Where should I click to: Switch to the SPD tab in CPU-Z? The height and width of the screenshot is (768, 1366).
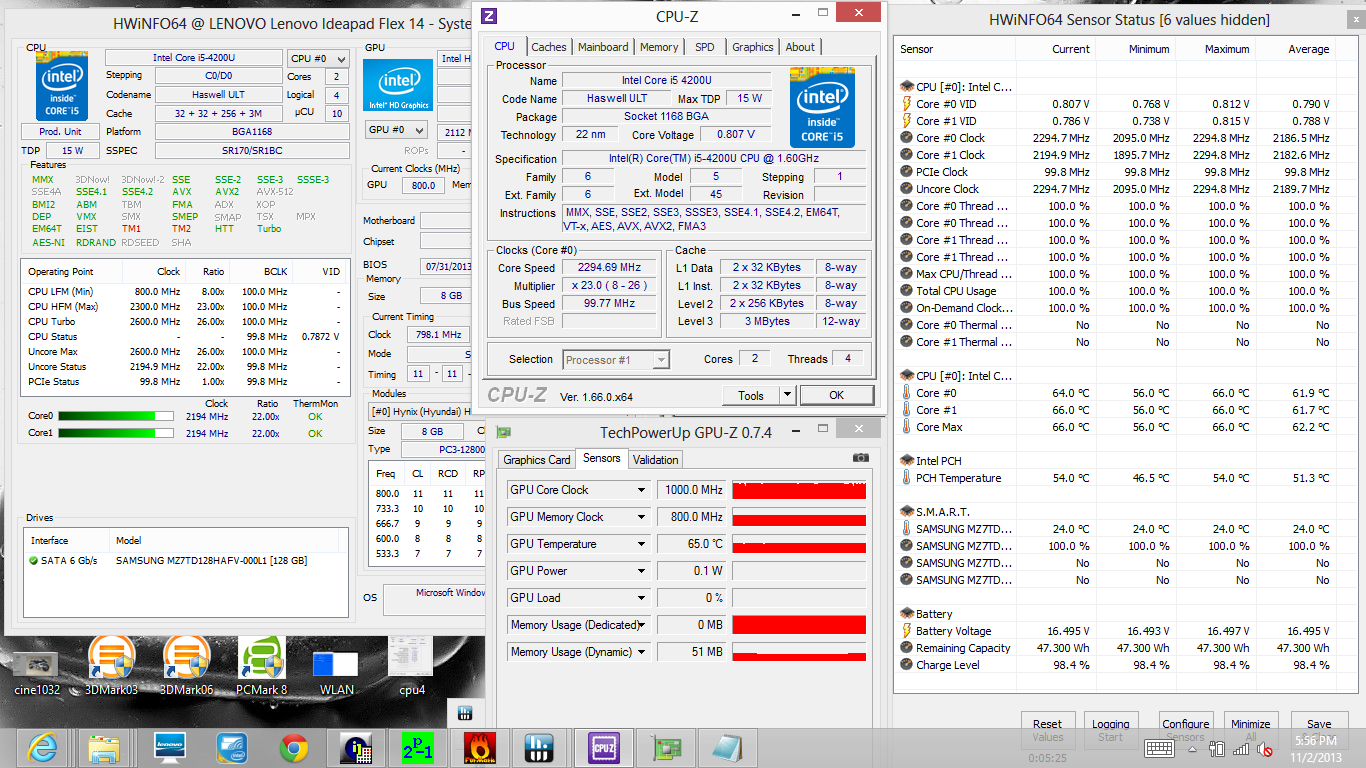coord(705,47)
